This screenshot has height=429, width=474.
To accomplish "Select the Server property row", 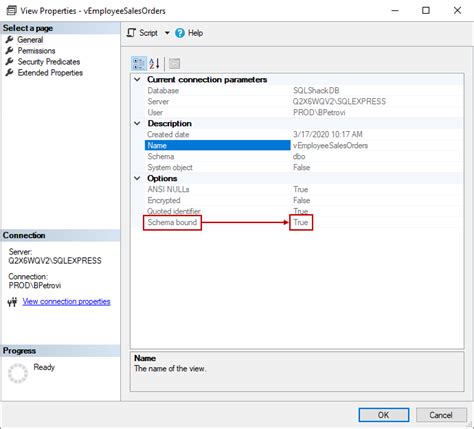I will [x=303, y=102].
